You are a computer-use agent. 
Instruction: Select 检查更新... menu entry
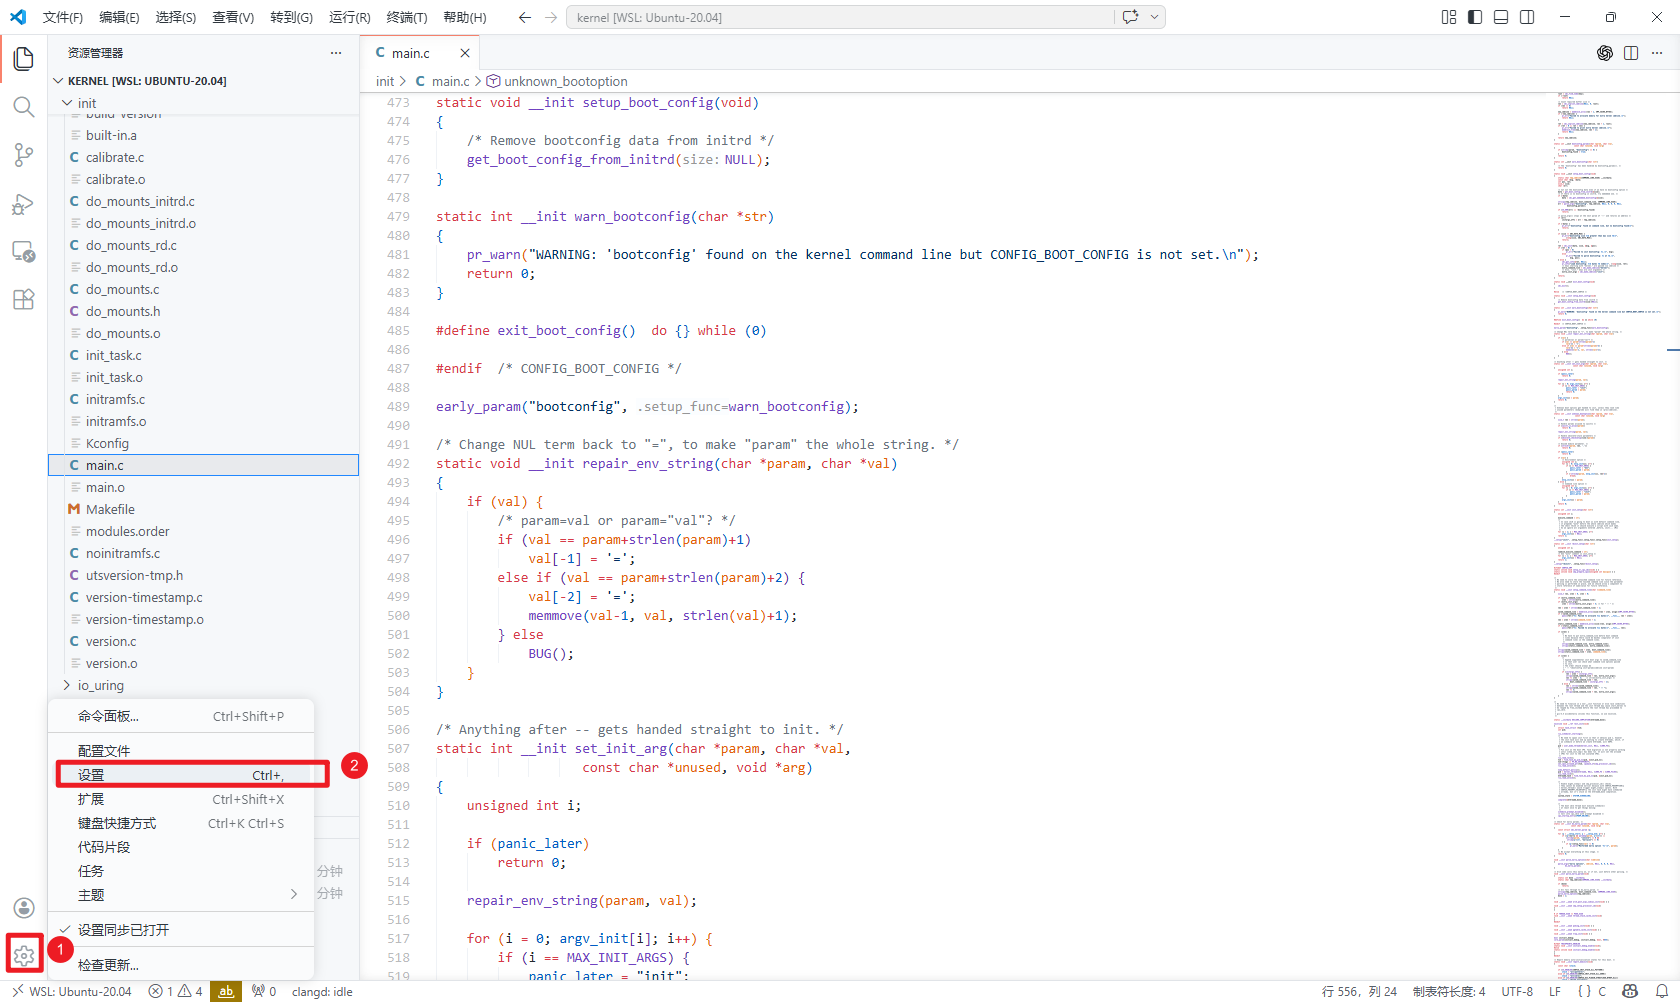181,965
